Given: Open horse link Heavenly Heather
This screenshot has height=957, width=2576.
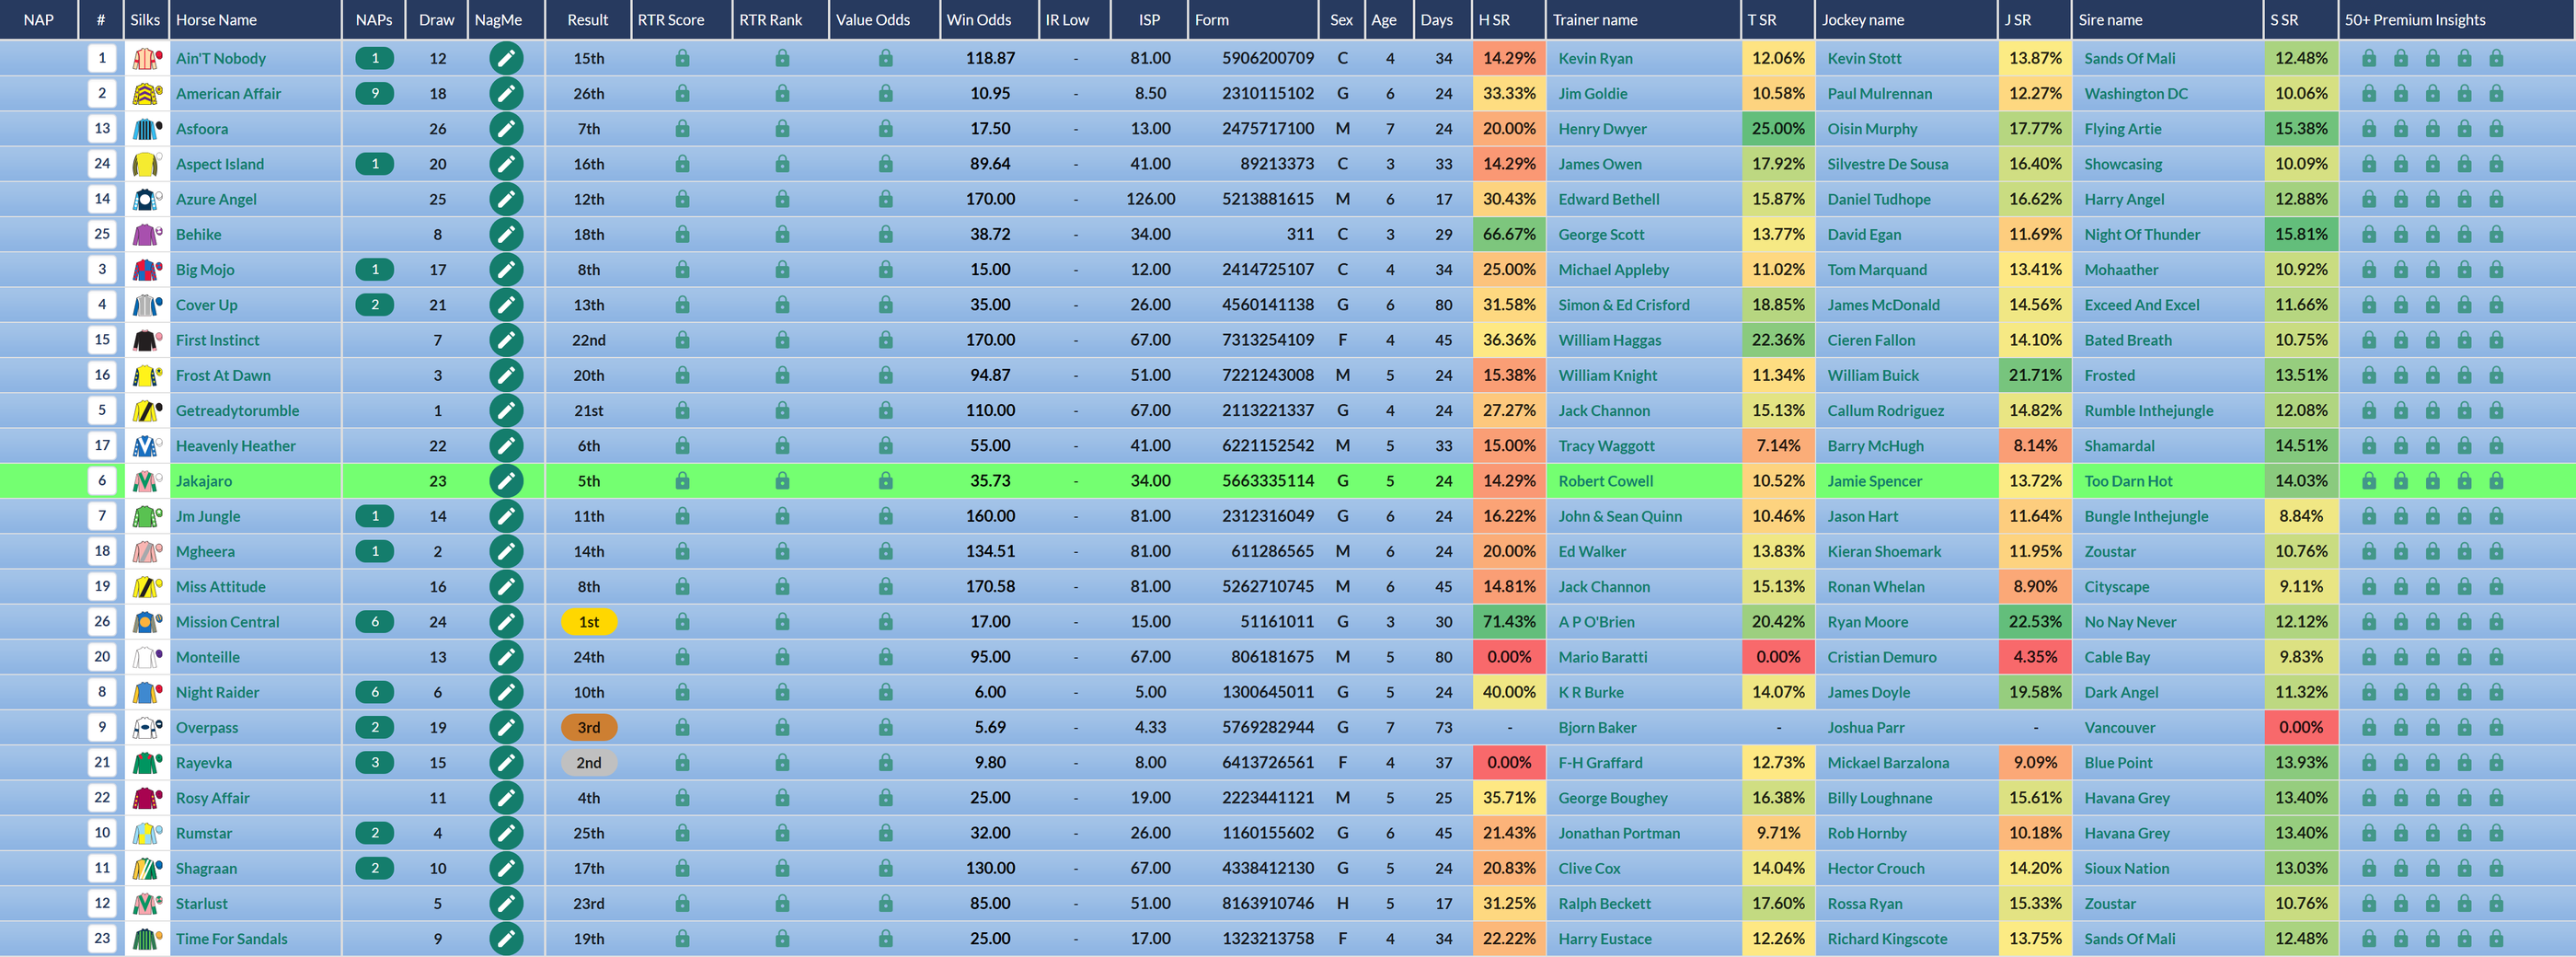Looking at the screenshot, I should [x=235, y=446].
